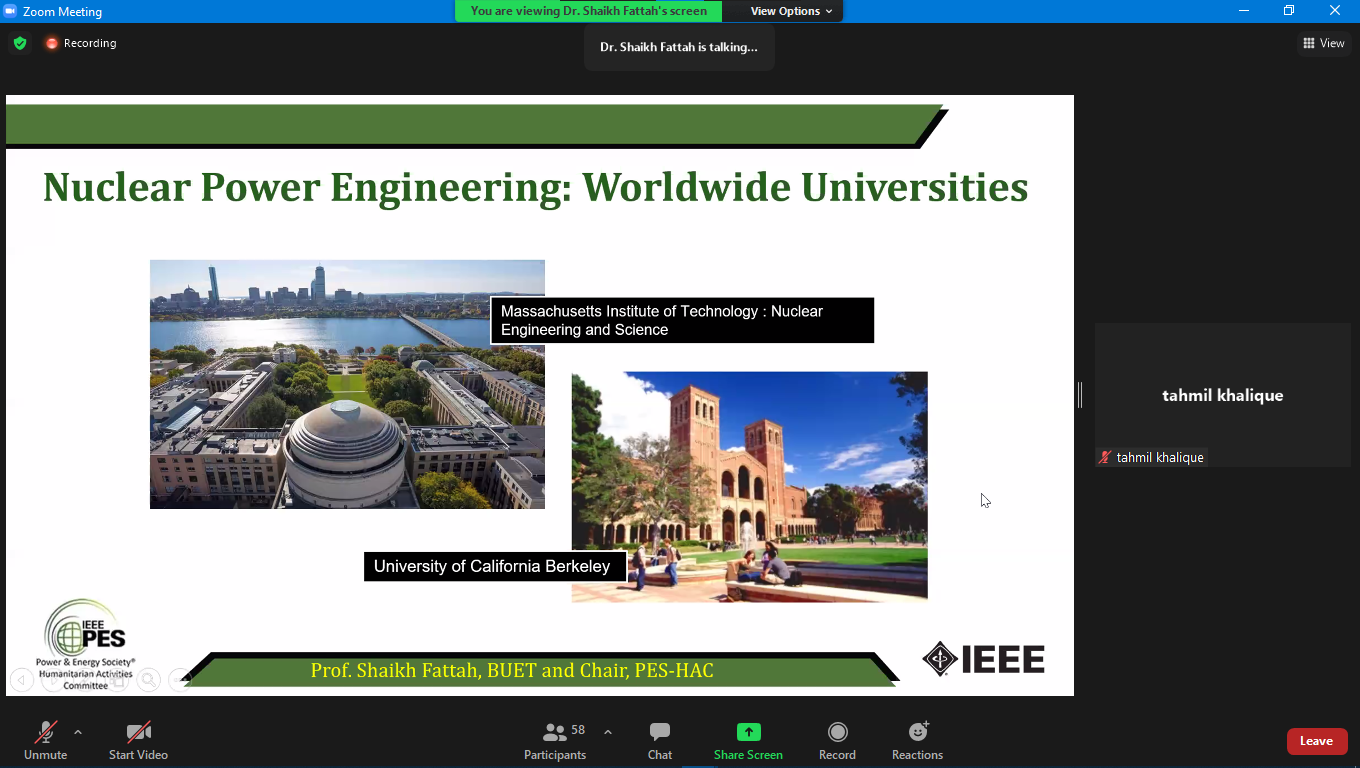Viewport: 1360px width, 768px height.
Task: Expand audio options arrow beside Unmute
Action: [78, 731]
